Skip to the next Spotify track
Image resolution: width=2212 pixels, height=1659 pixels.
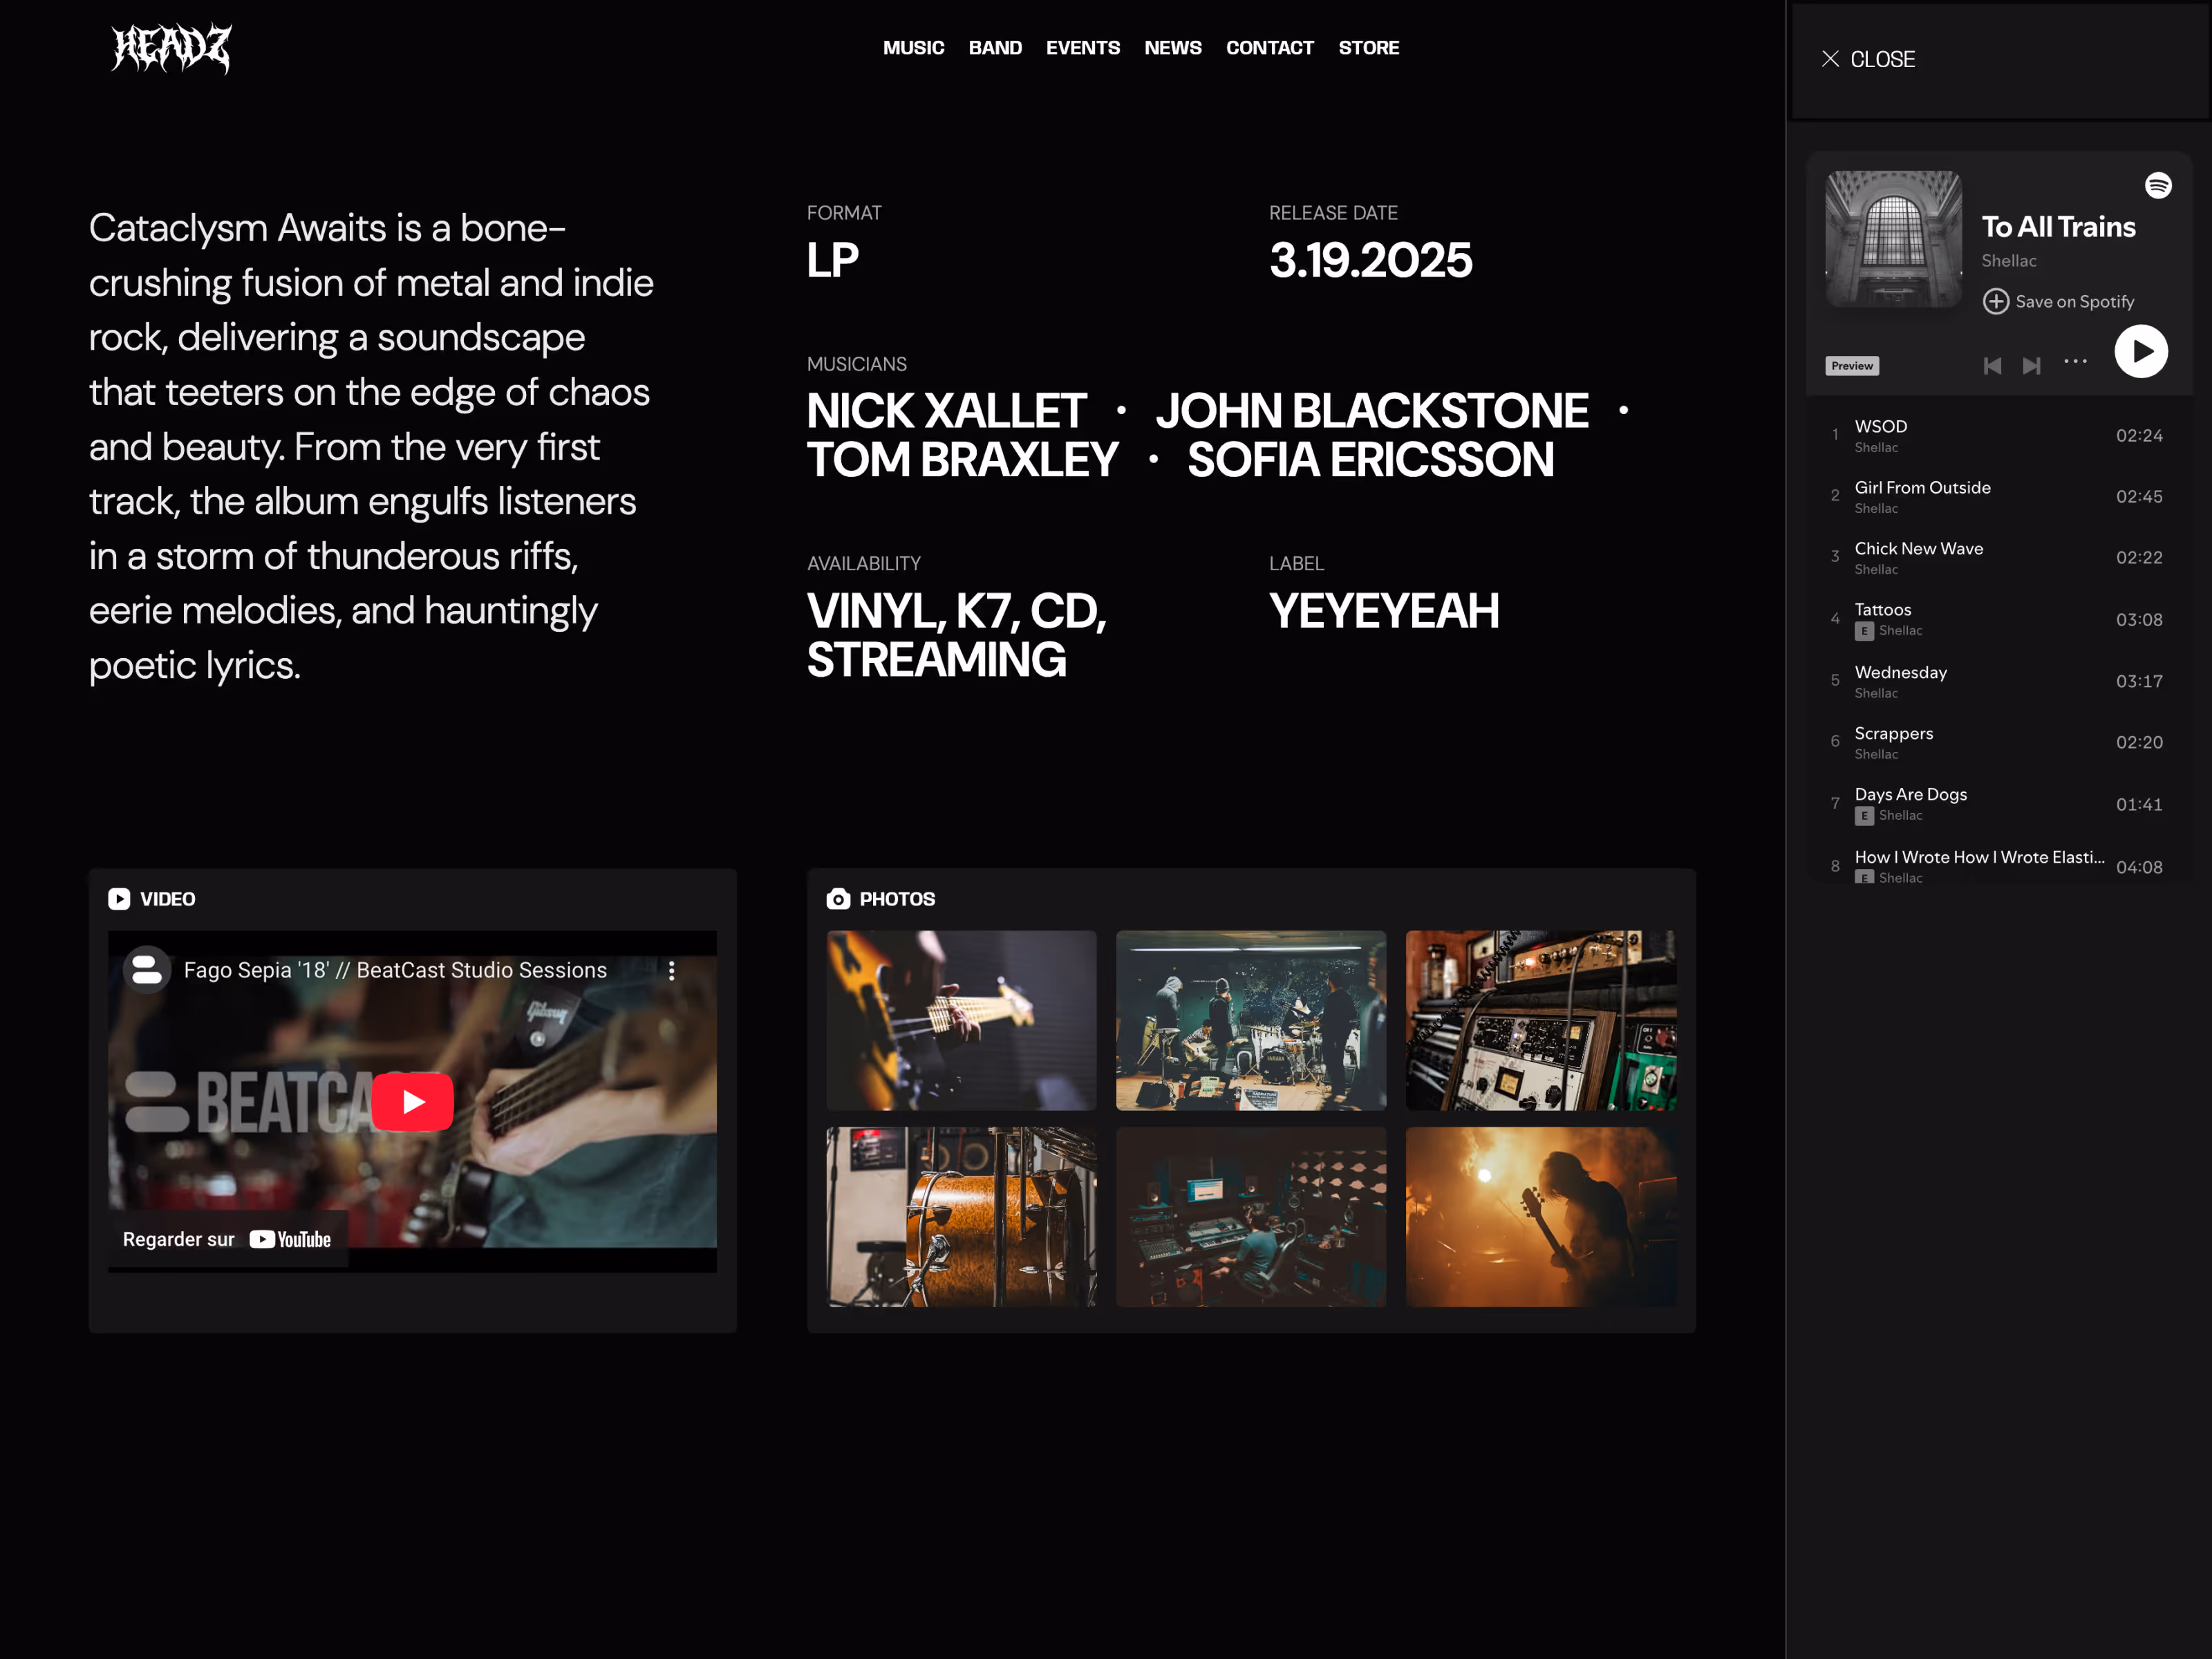tap(2031, 366)
